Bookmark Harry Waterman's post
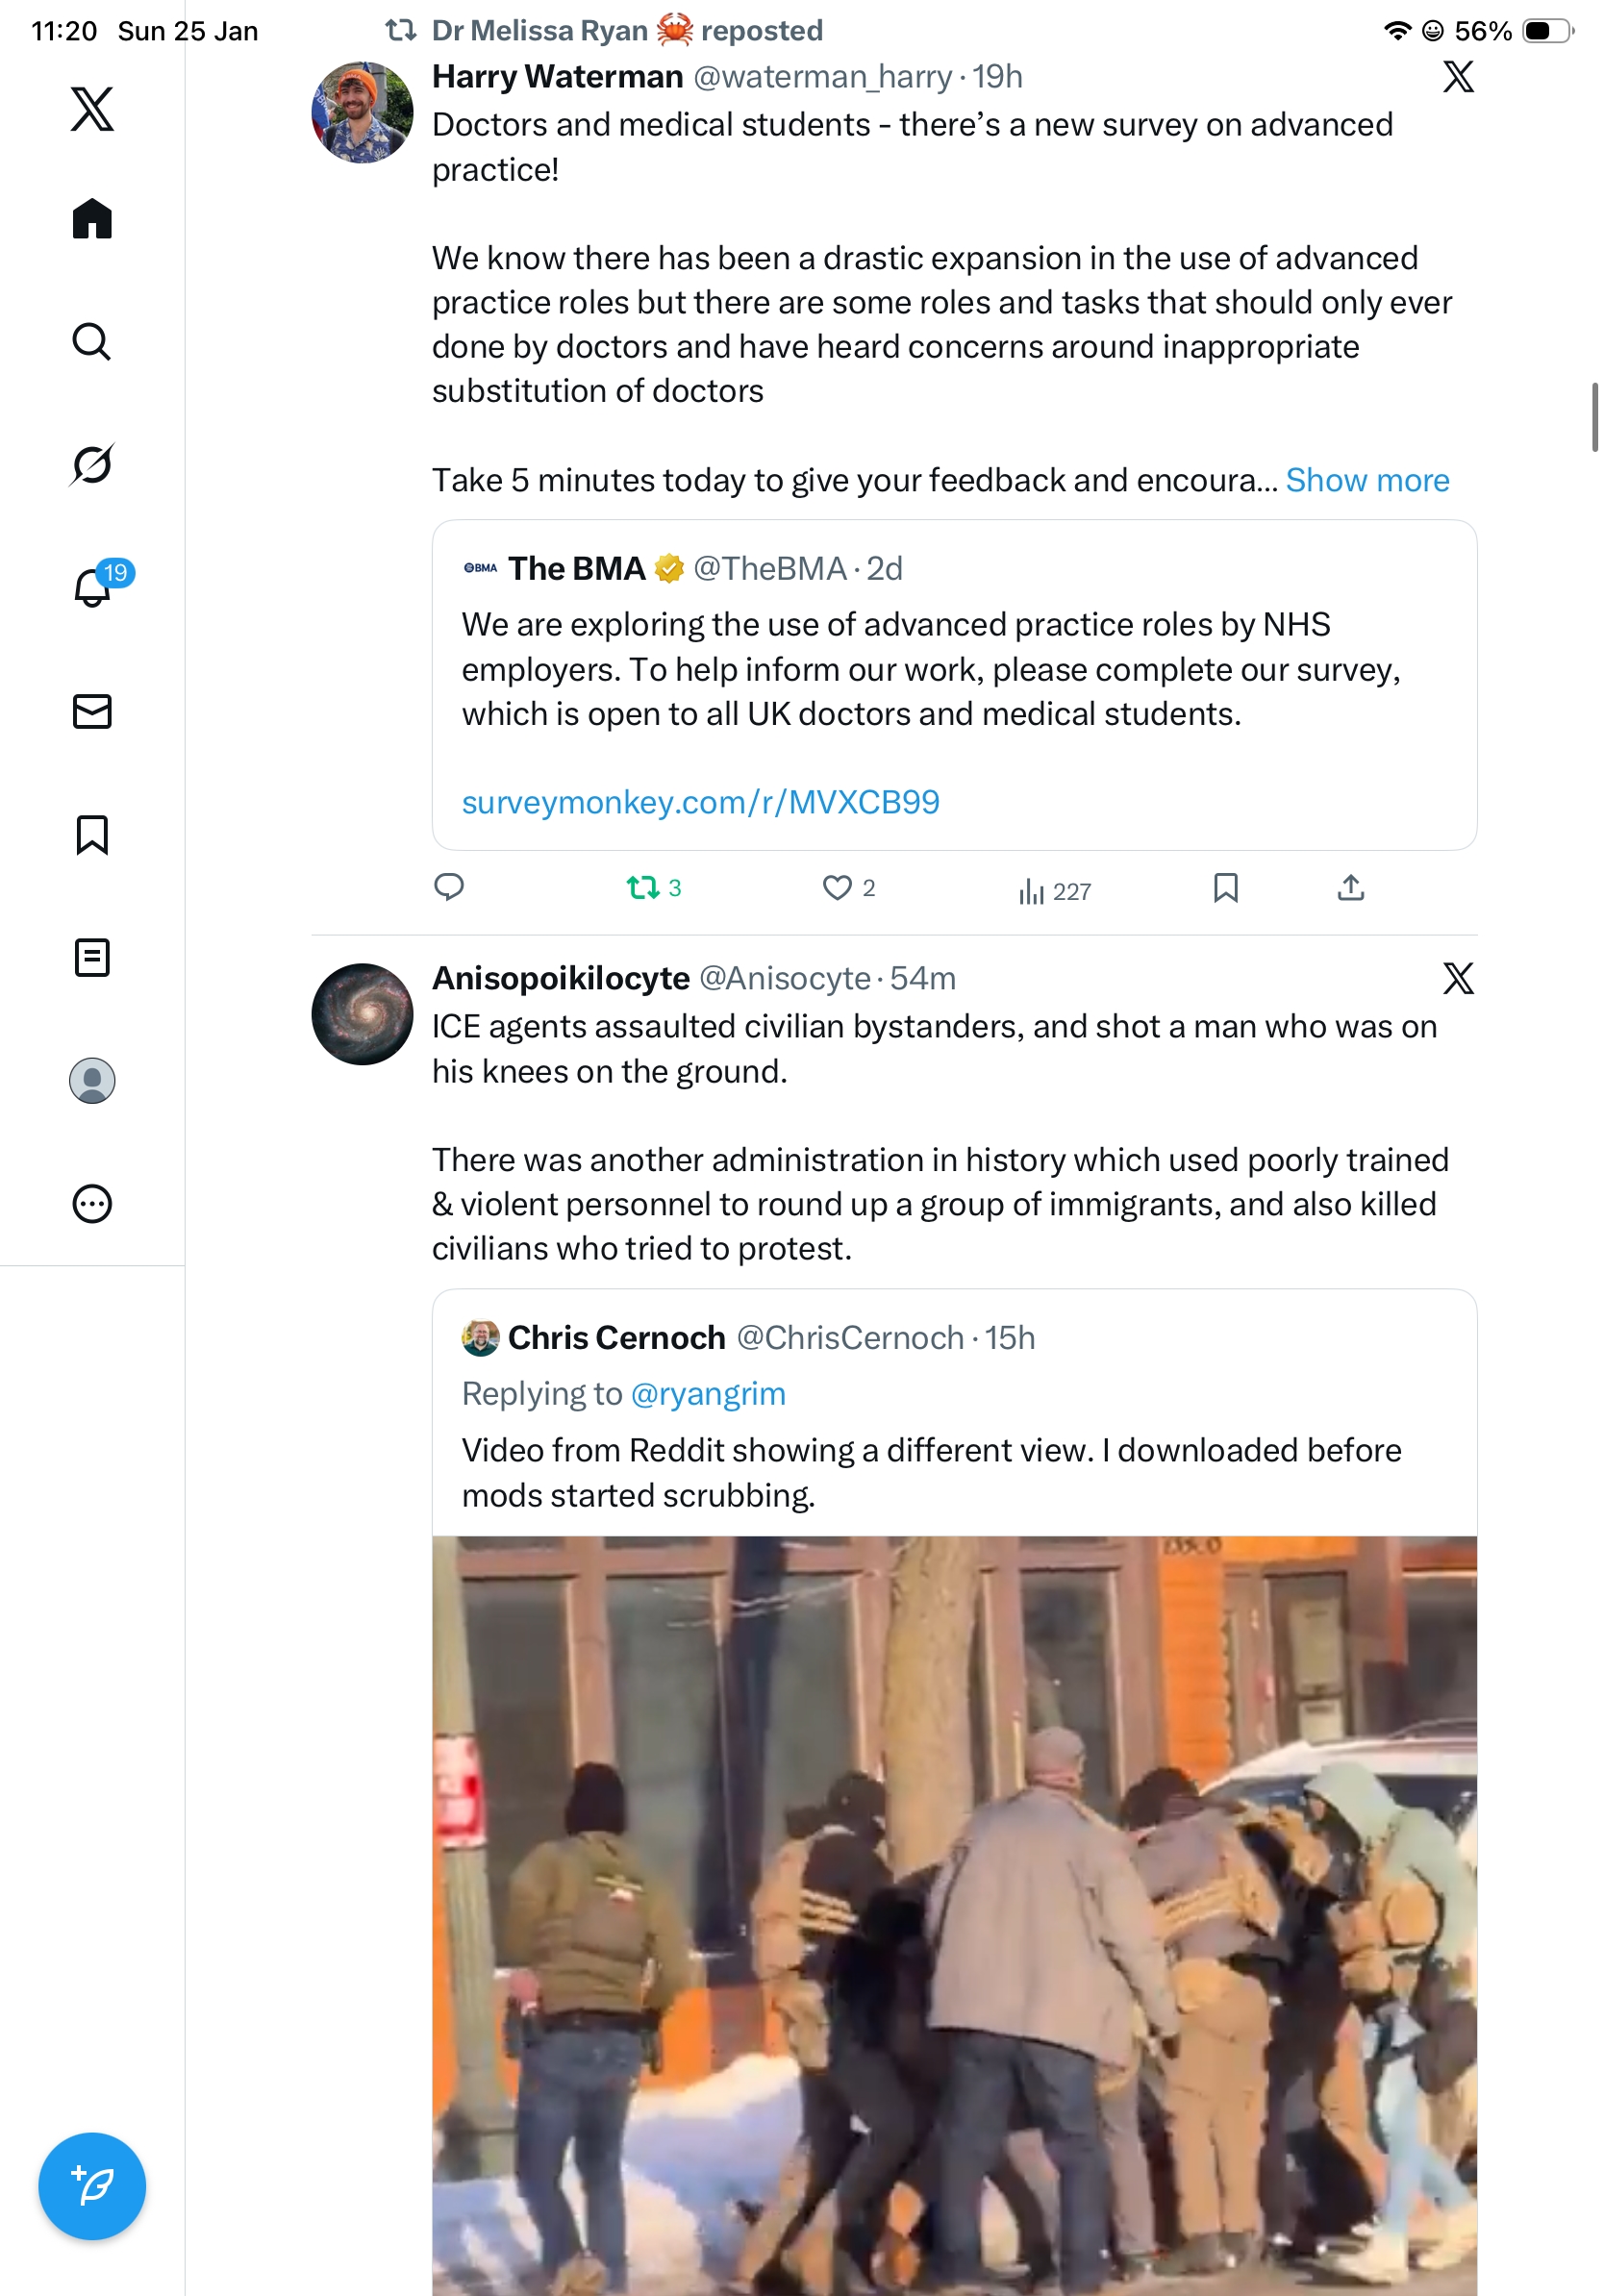This screenshot has height=2296, width=1604. tap(1225, 887)
